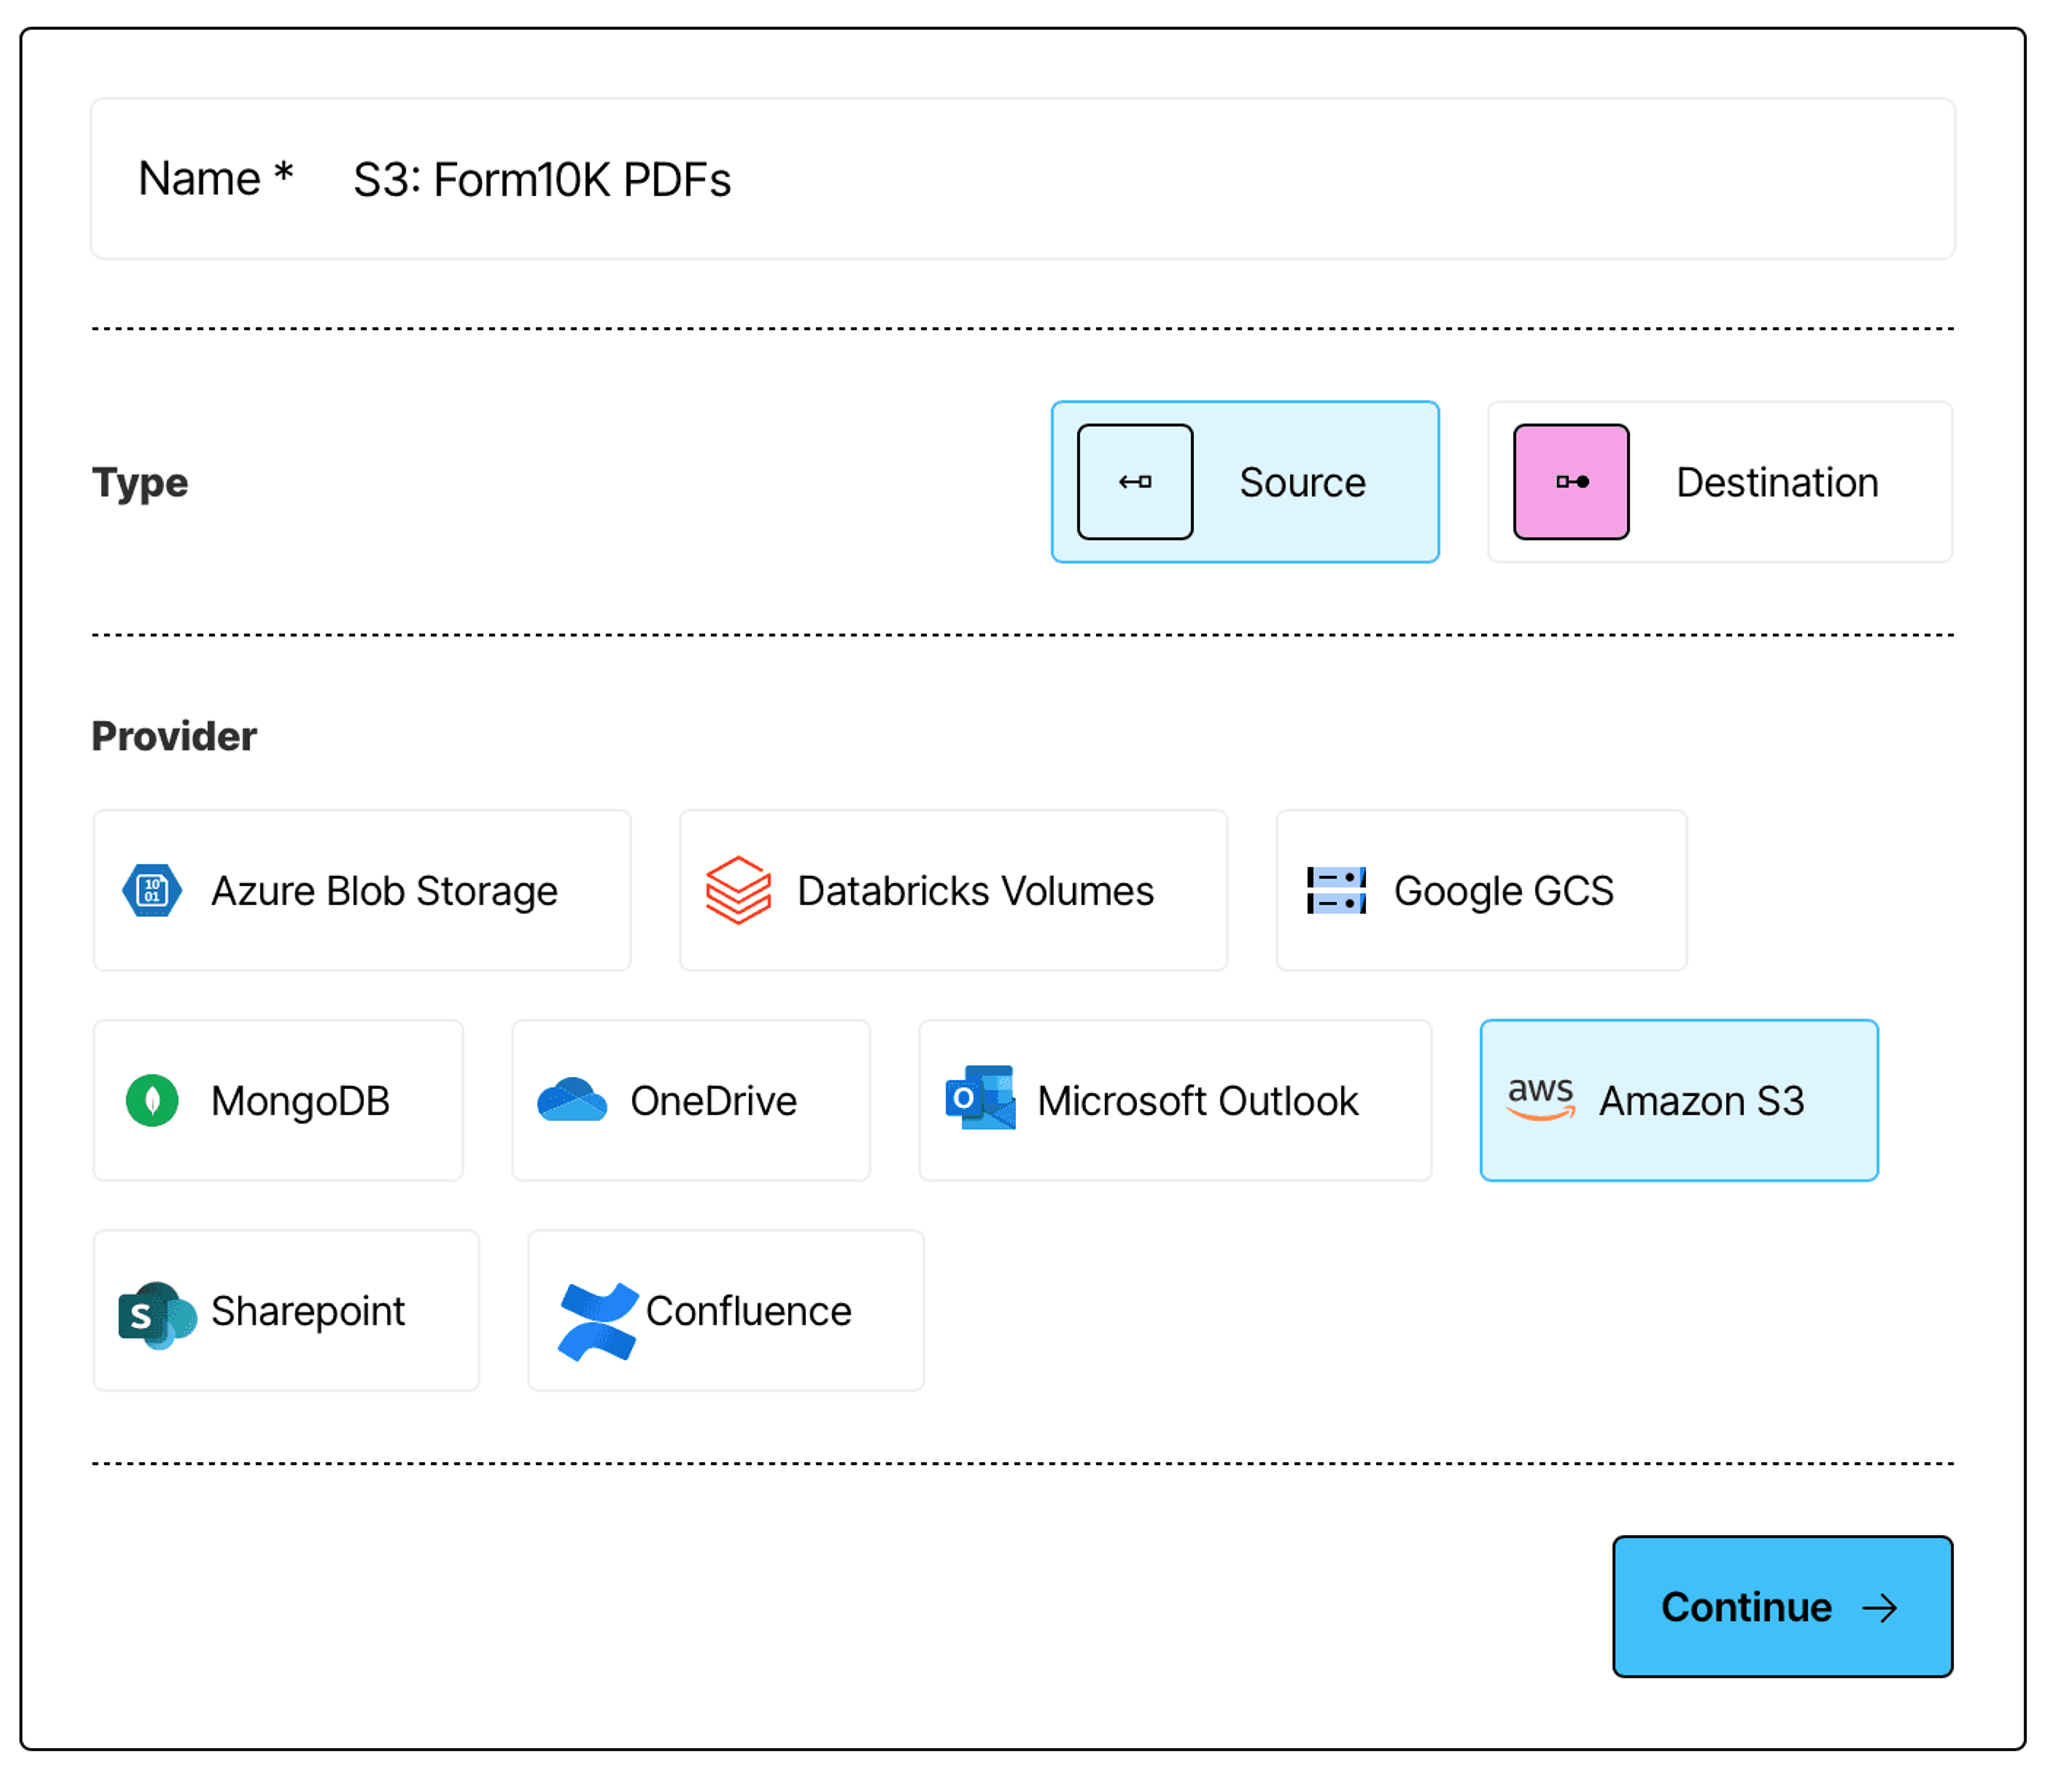The width and height of the screenshot is (2048, 1771).
Task: Click the blue OneDrive cloud icon
Action: point(571,1100)
